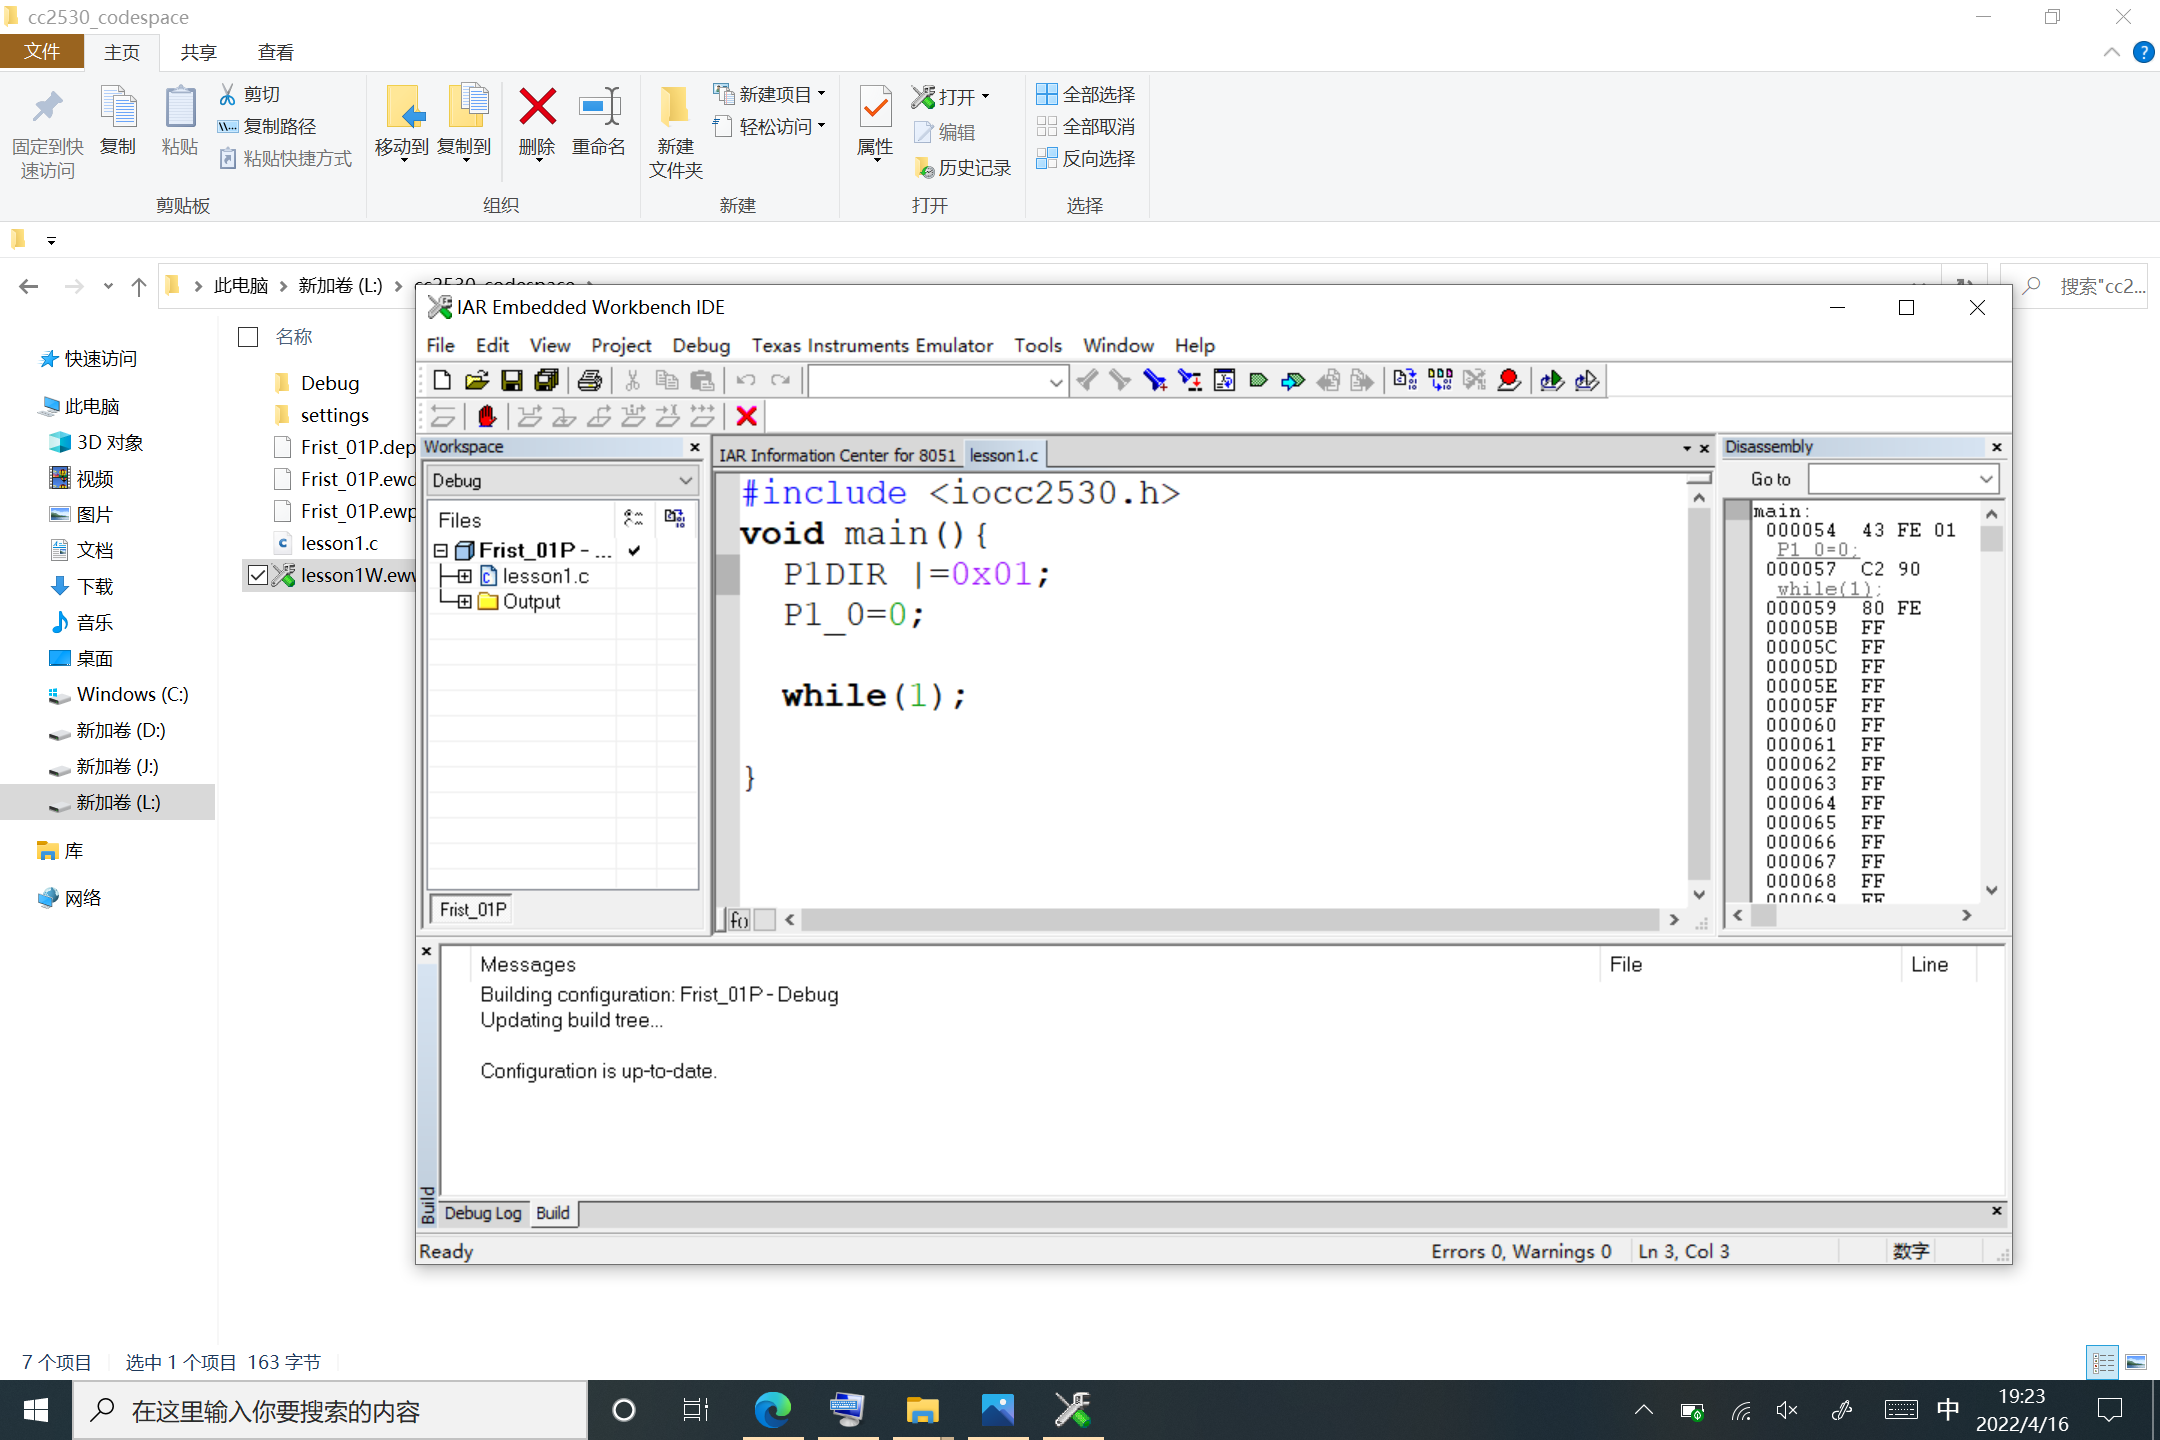Click the Undo arrow in IAR toolbar
Screen dimensions: 2160x1440
point(746,380)
